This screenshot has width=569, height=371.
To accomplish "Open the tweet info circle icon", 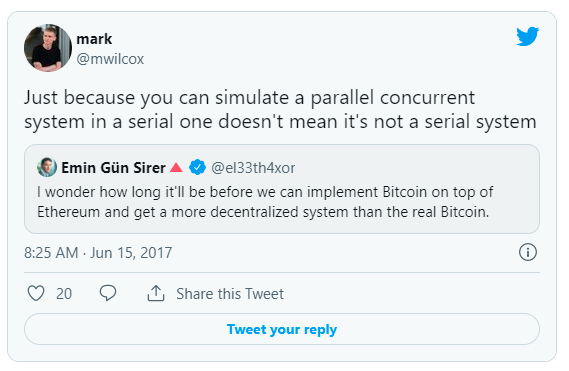I will coord(528,252).
